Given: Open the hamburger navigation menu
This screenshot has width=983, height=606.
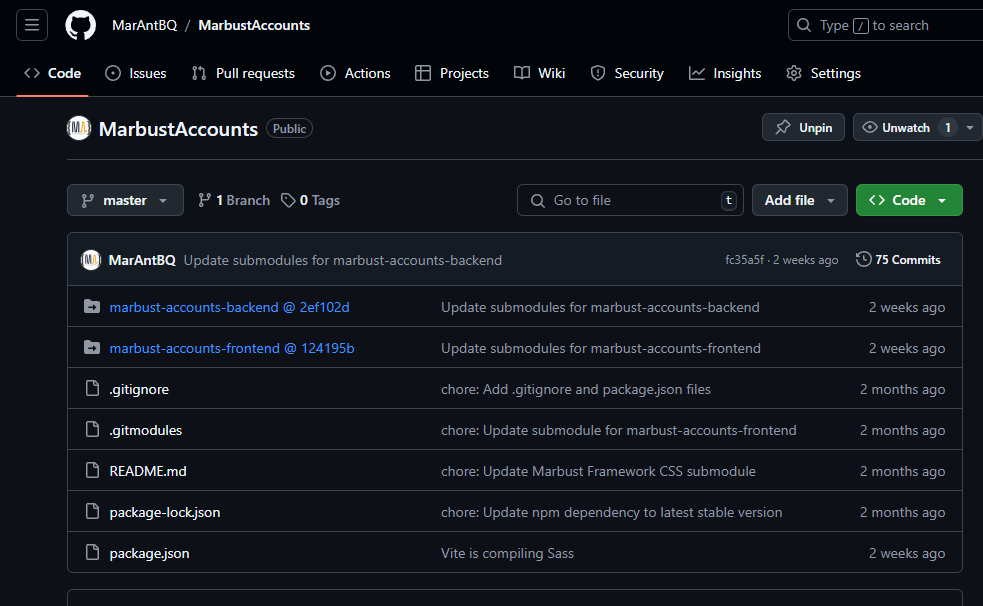Looking at the screenshot, I should (32, 25).
